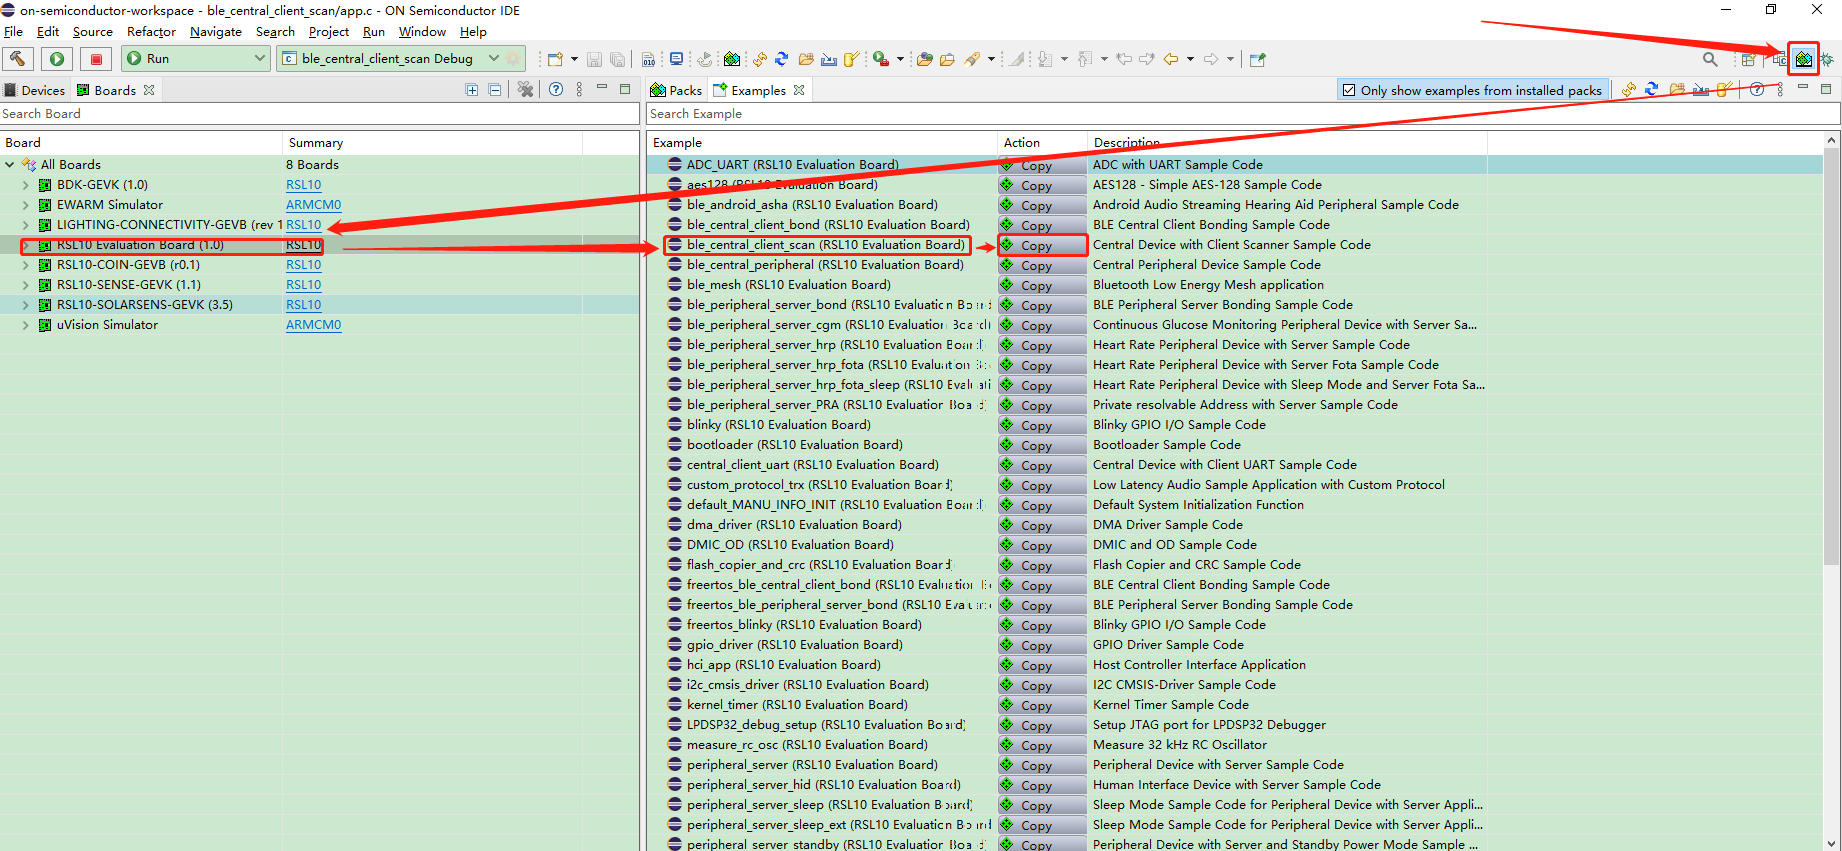Click the Build hammer icon
Viewport: 1842px width, 851px height.
click(x=18, y=59)
